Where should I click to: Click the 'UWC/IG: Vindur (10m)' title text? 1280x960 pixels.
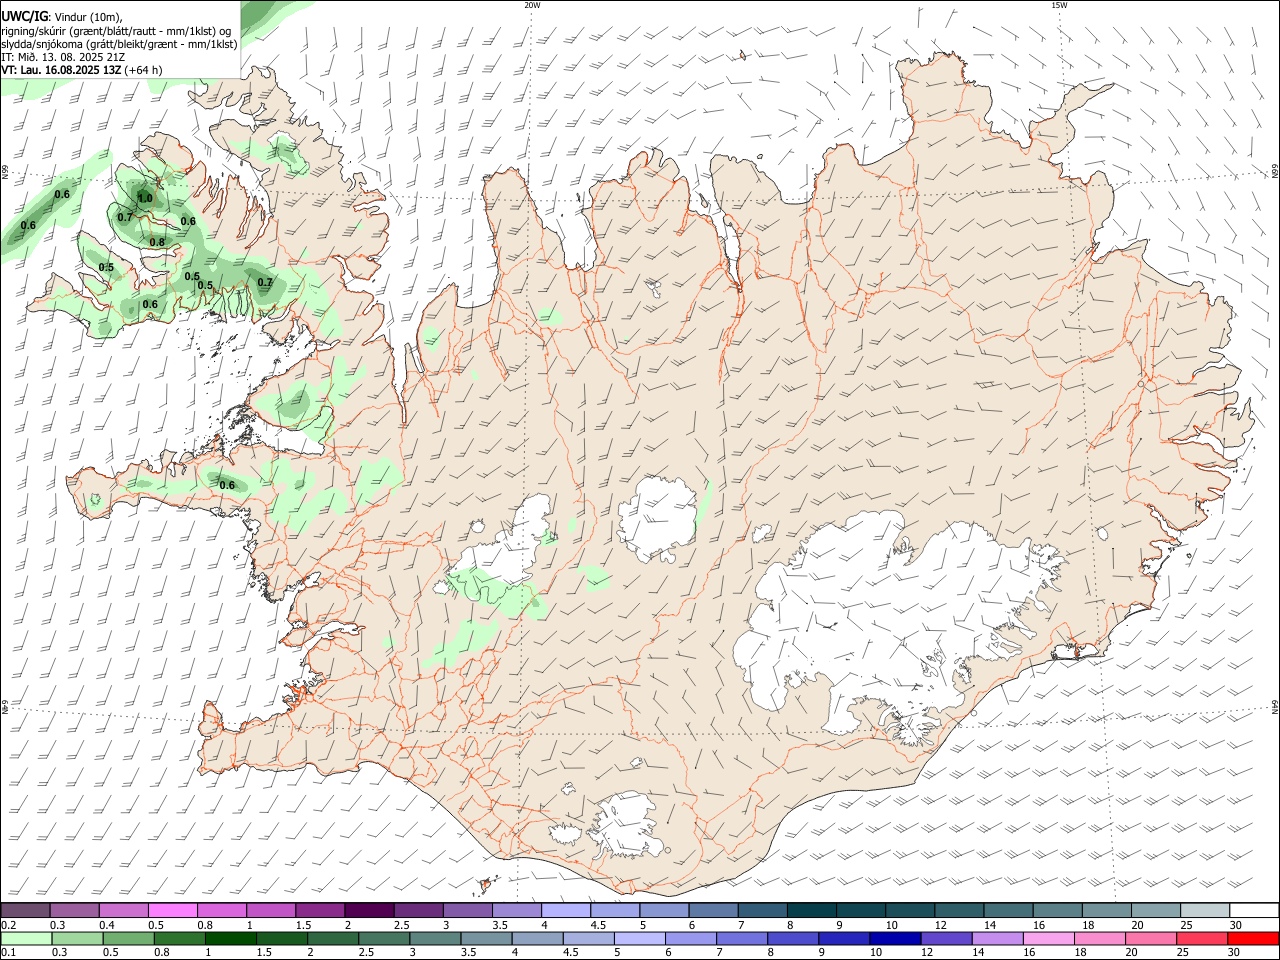62,16
